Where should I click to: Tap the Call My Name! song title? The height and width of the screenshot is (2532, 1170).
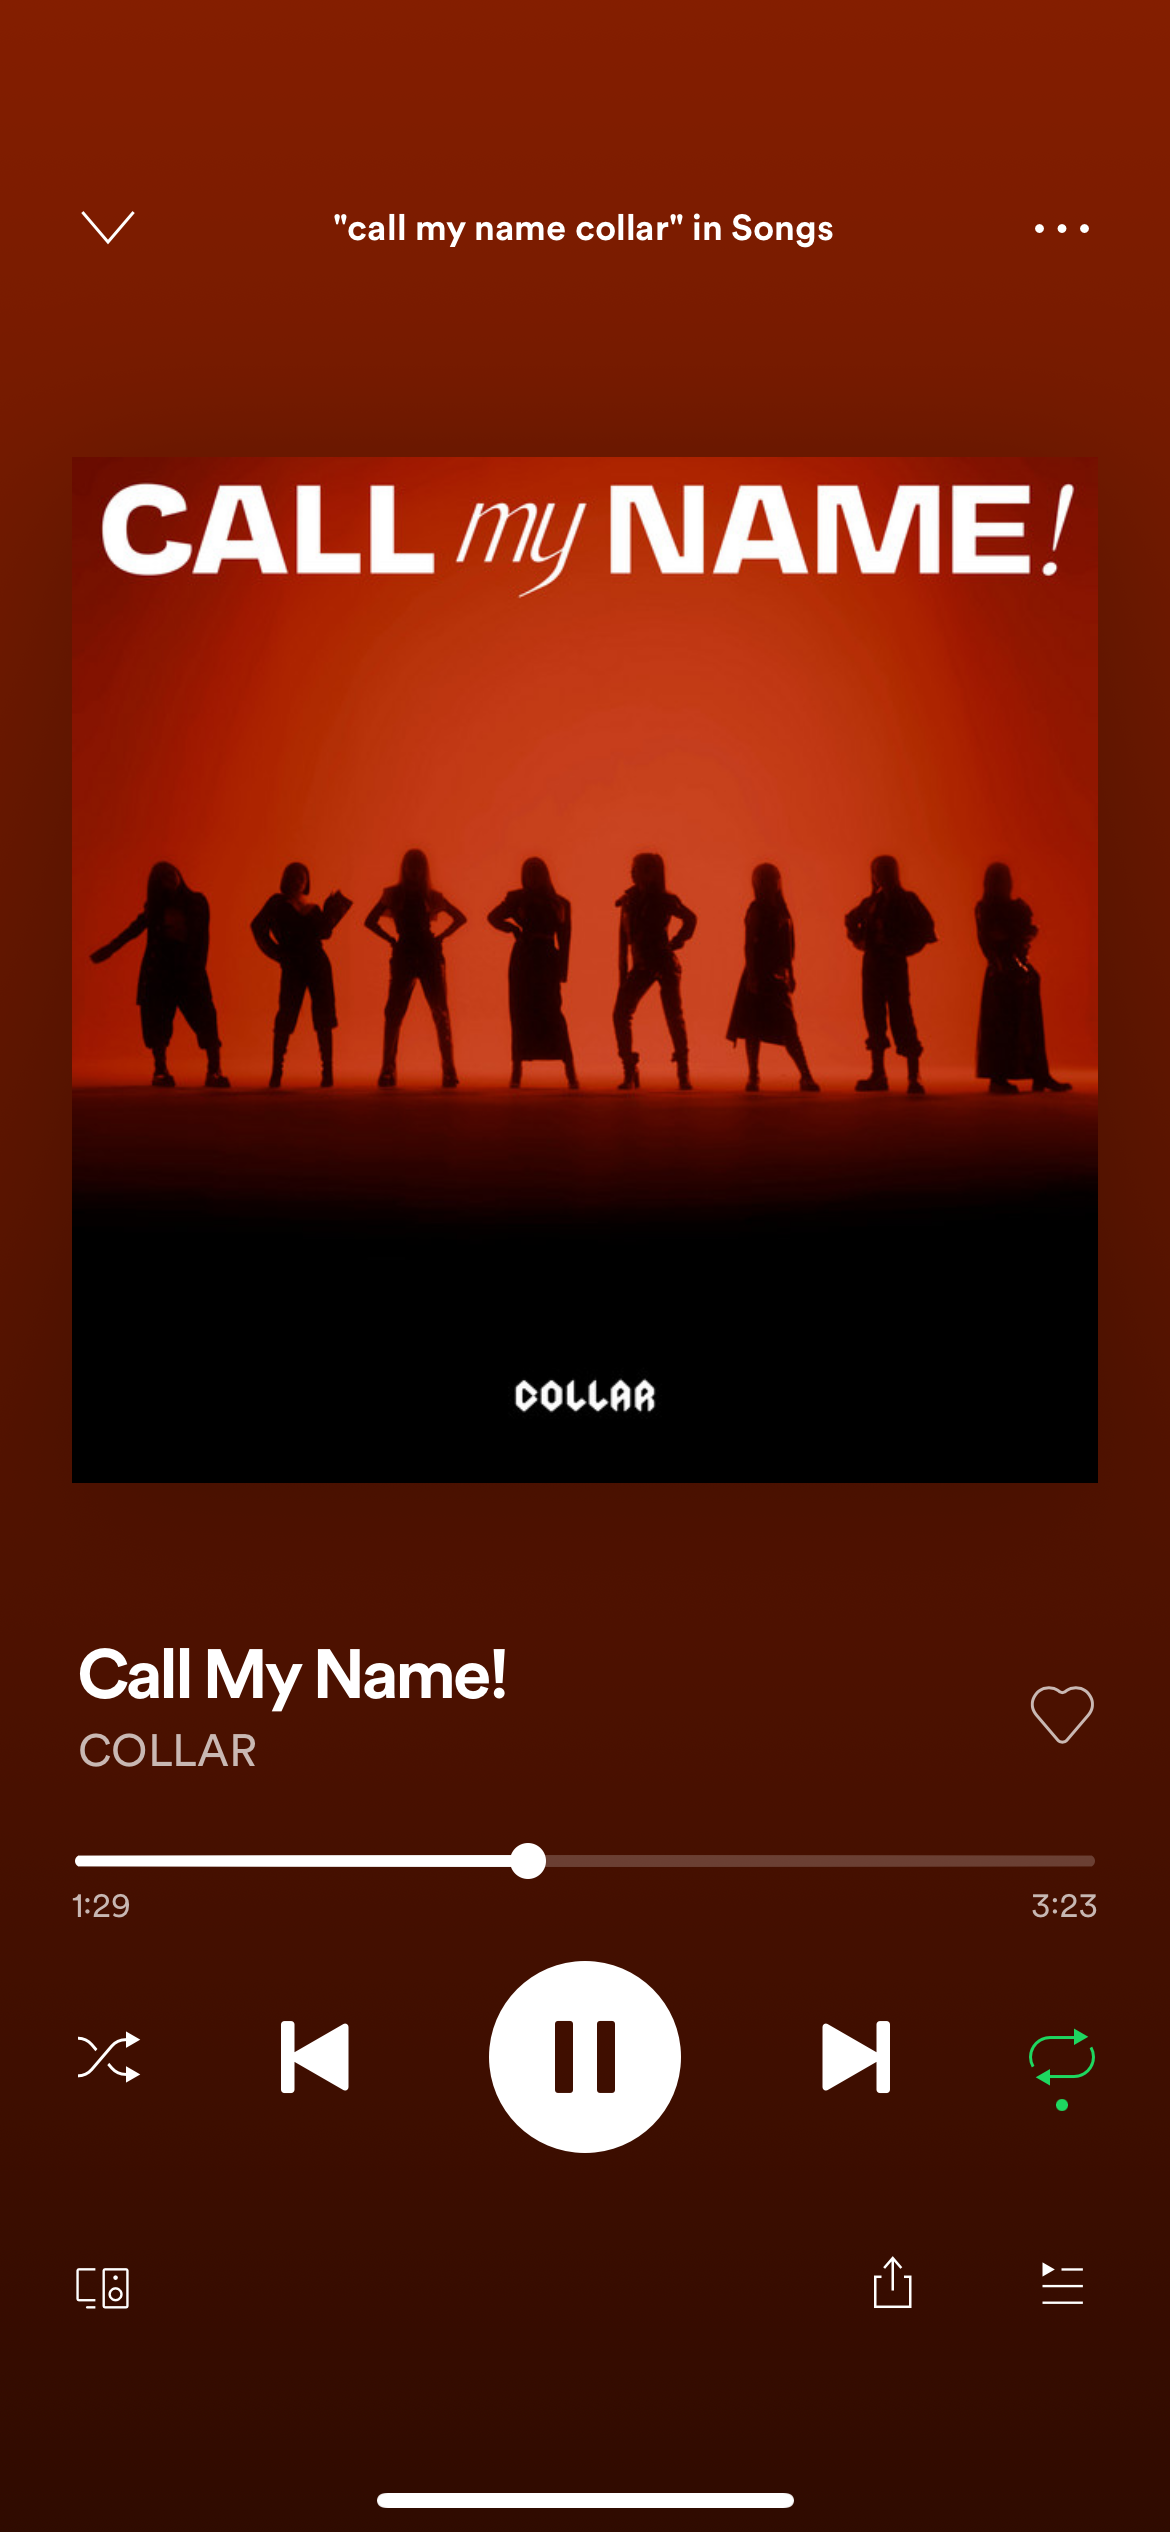pos(292,1675)
